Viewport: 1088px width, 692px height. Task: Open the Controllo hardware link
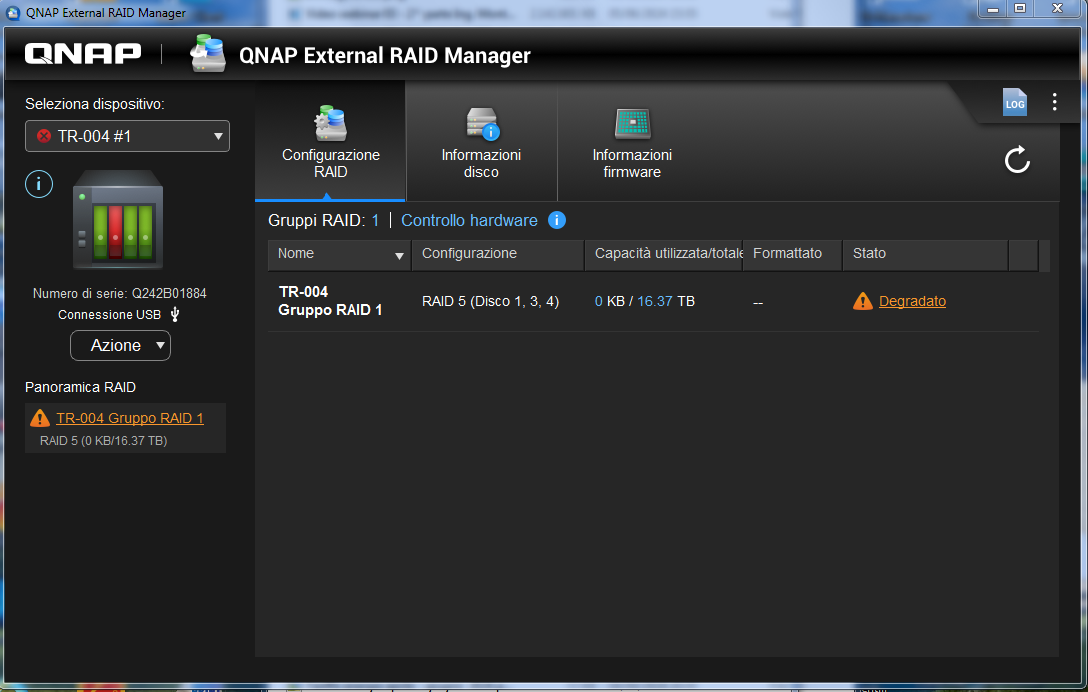click(469, 221)
